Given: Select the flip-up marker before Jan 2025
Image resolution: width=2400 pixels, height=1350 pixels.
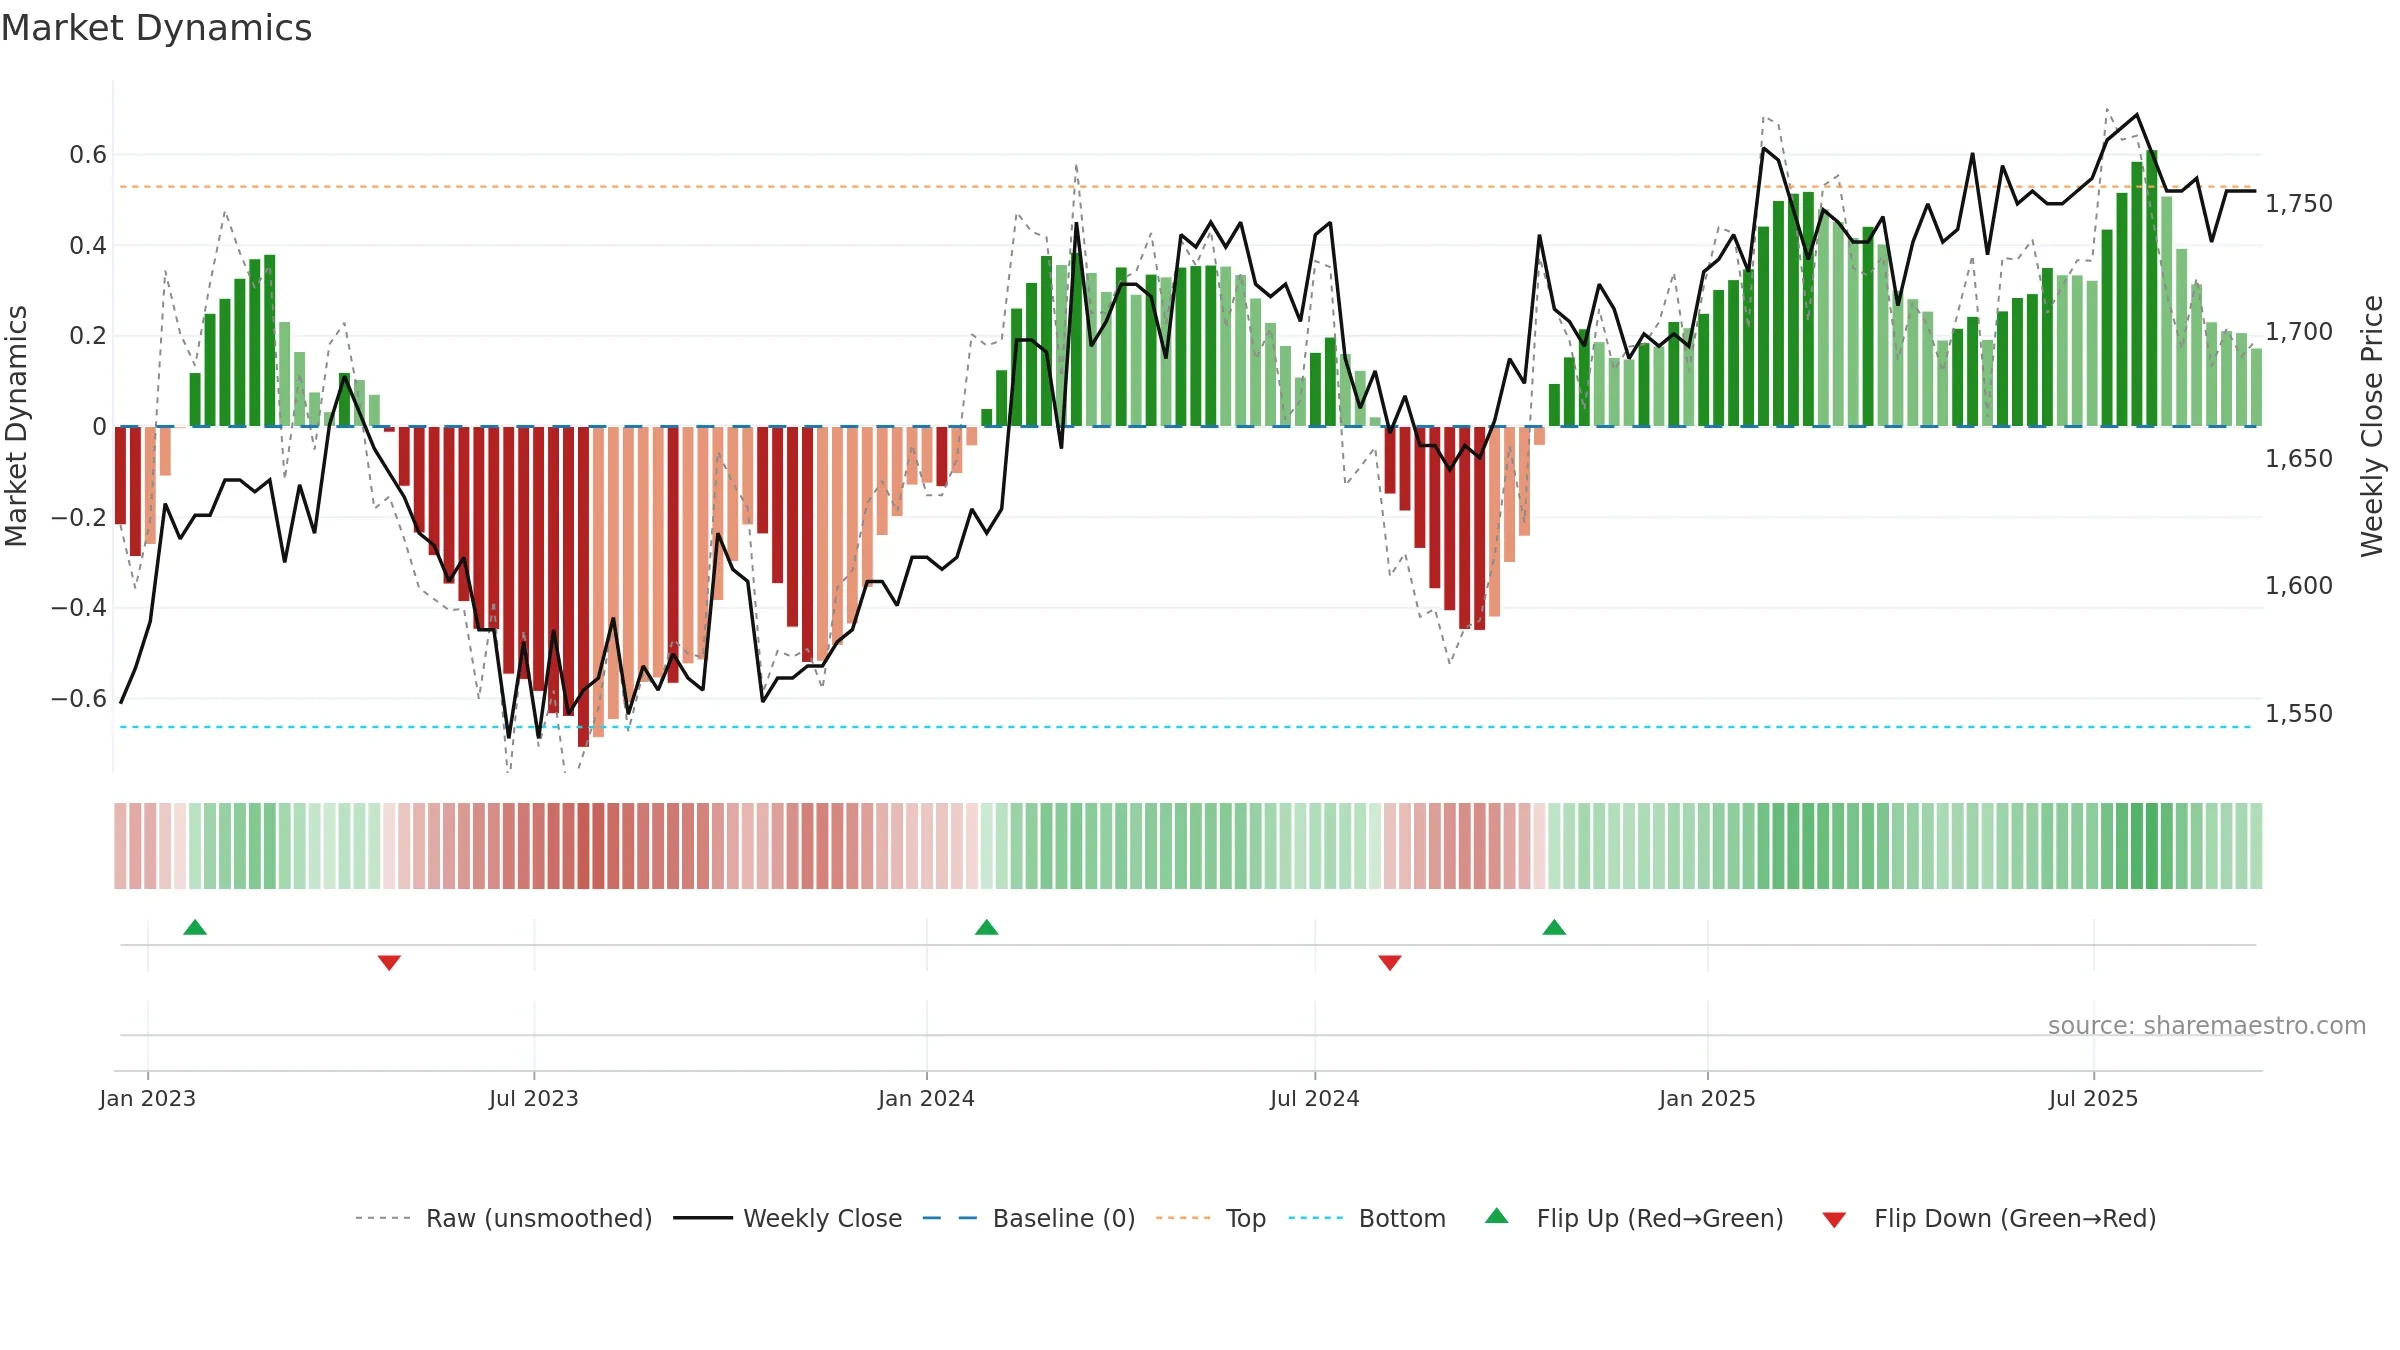Looking at the screenshot, I should pos(1554,927).
